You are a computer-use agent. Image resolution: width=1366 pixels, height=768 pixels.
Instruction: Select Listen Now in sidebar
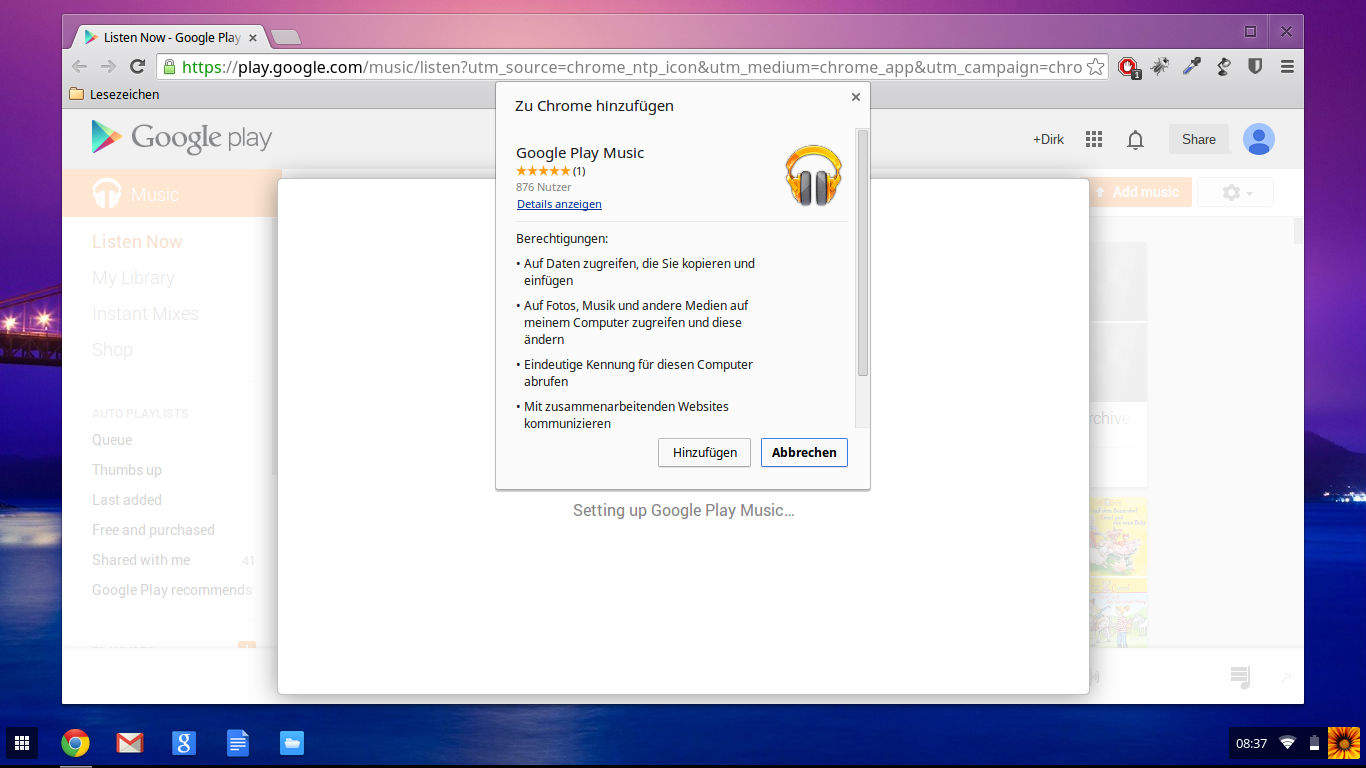pos(137,242)
